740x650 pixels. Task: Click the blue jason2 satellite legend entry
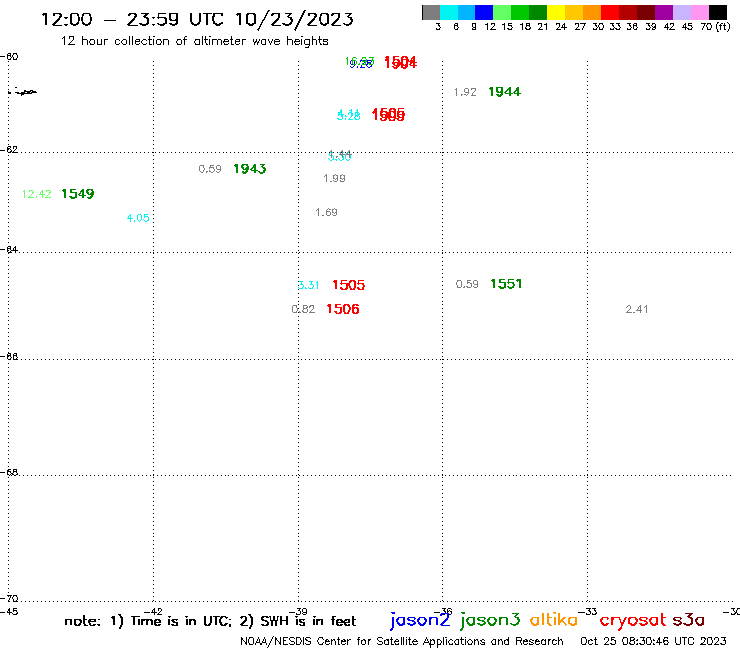point(420,620)
